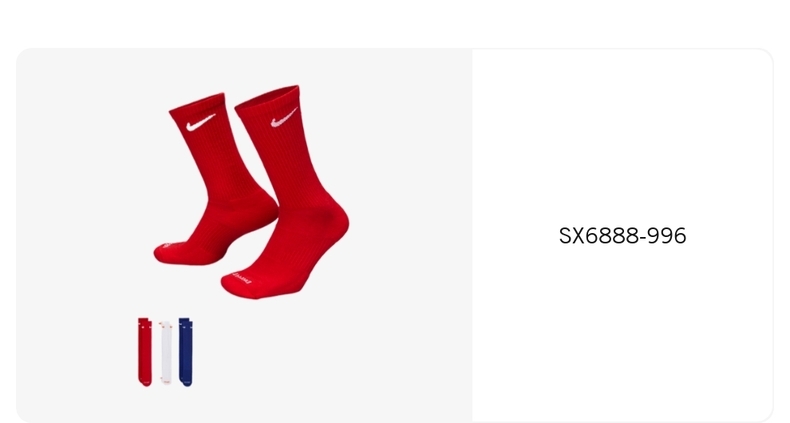
Task: Click the top cuff of blue thumbnail sock
Action: click(x=184, y=322)
